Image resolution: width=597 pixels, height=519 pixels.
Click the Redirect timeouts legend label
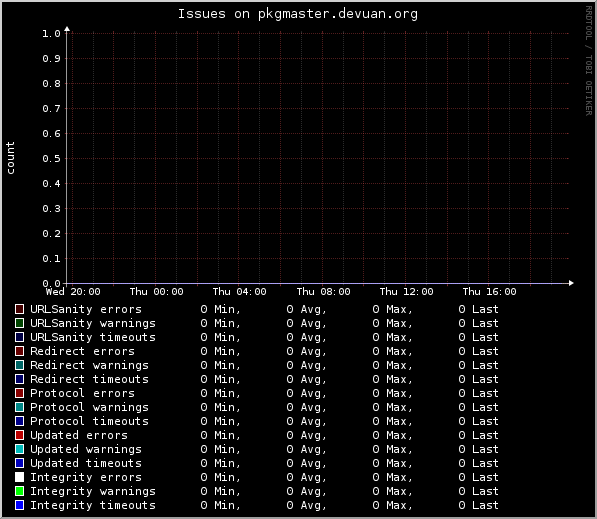point(89,379)
